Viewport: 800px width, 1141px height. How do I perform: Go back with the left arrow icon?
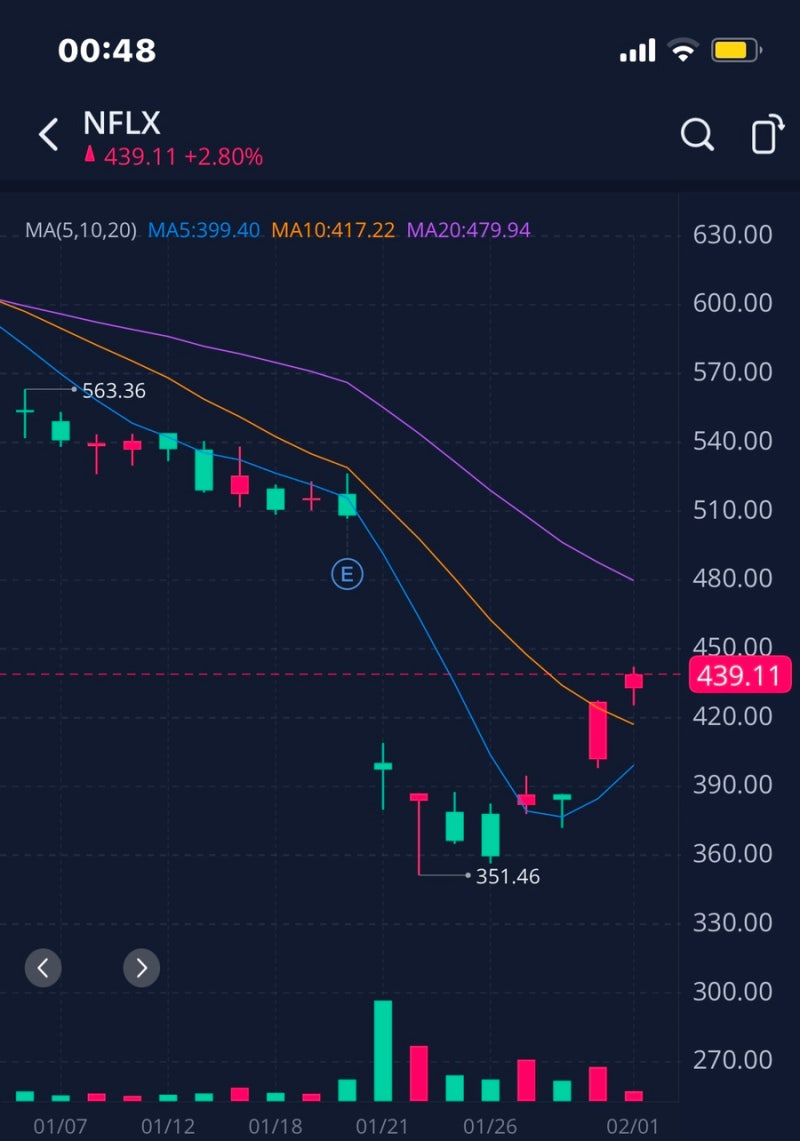tap(48, 135)
